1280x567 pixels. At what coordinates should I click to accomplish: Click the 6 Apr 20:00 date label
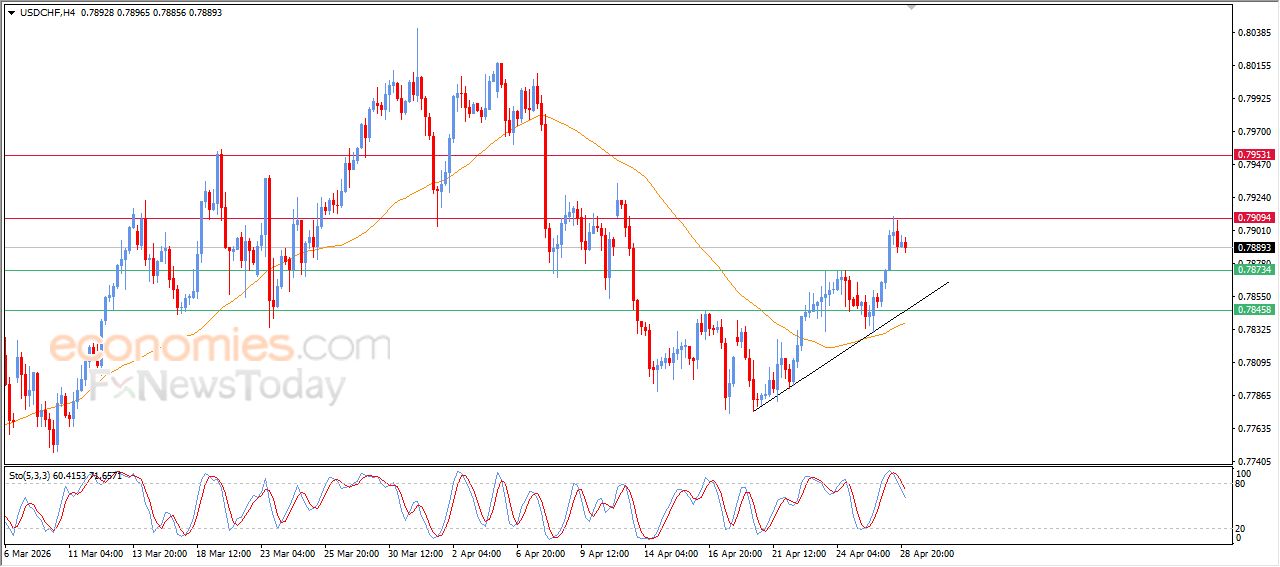541,553
